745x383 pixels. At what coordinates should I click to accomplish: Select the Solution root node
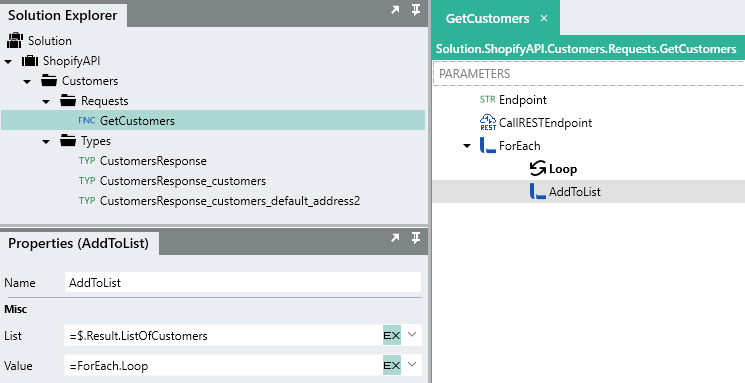pos(49,41)
